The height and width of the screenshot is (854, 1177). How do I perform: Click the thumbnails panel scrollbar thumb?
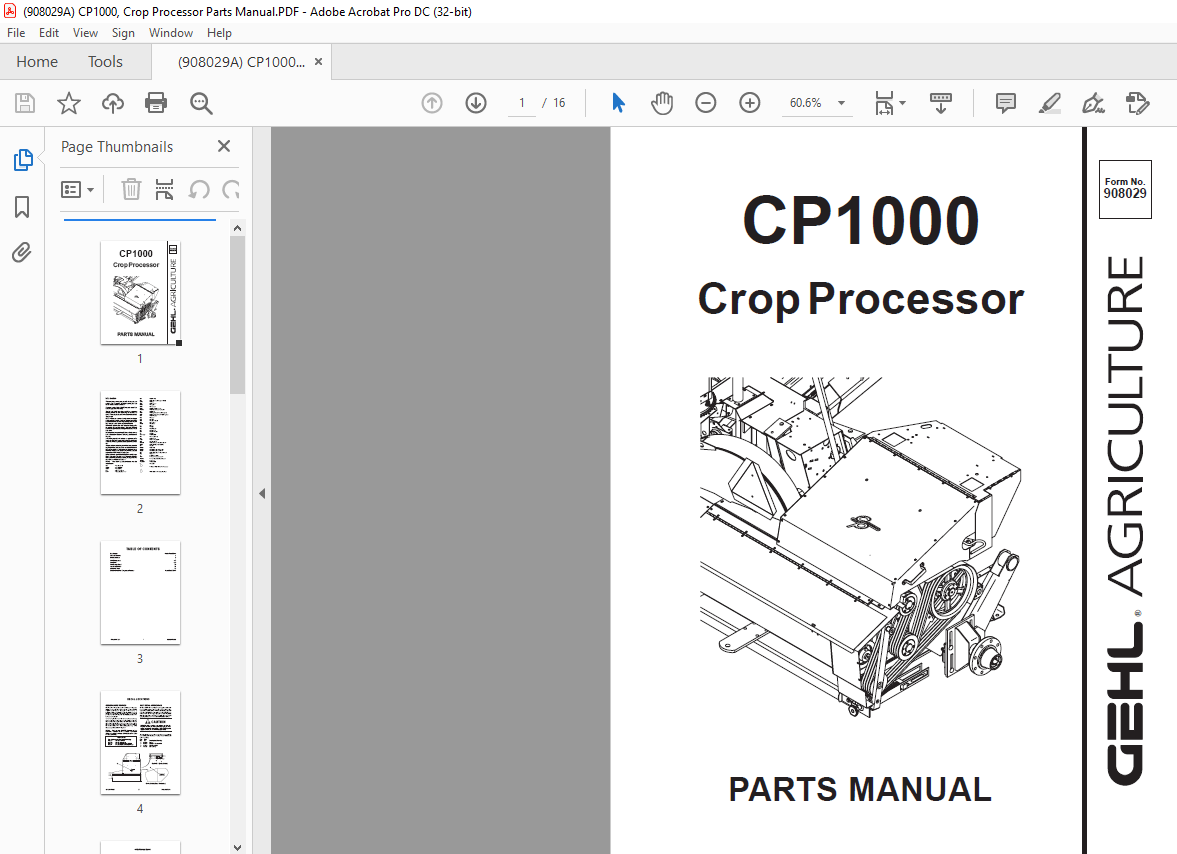coord(237,314)
